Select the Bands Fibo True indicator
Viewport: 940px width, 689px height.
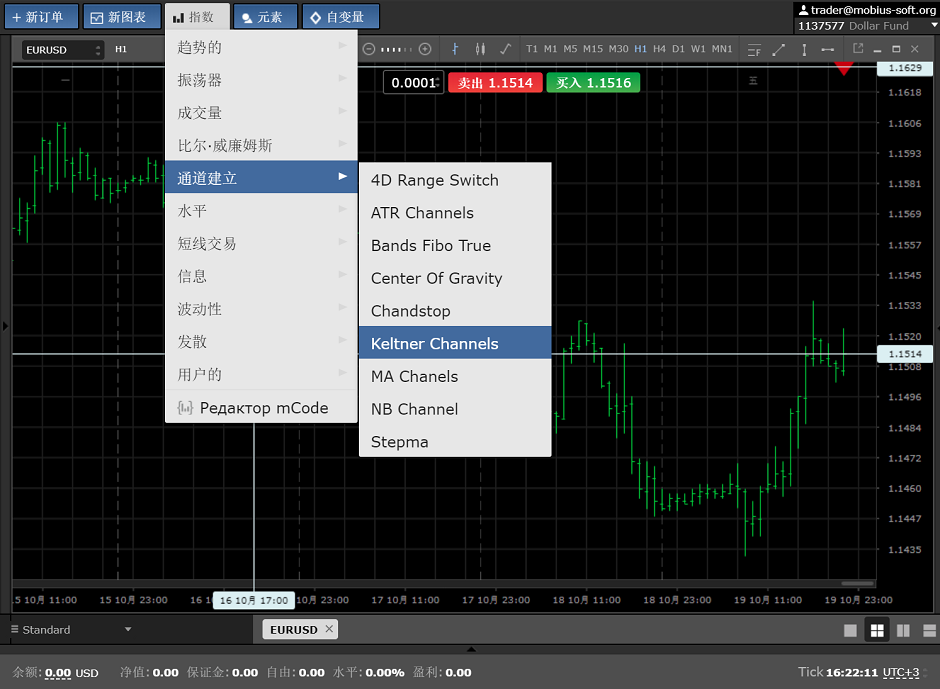click(455, 245)
